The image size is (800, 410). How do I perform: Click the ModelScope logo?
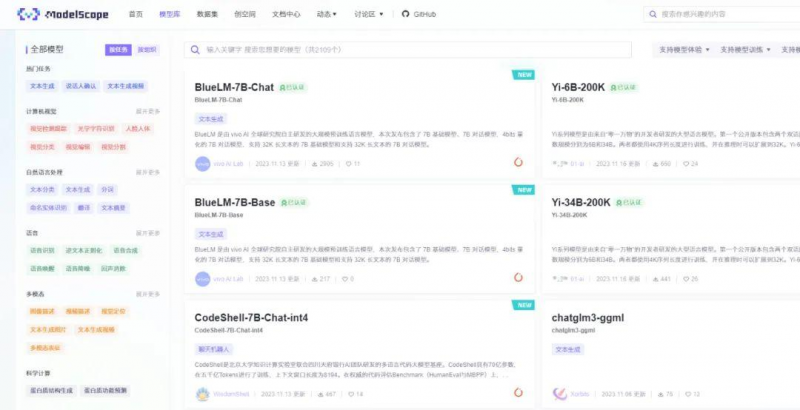(x=63, y=14)
